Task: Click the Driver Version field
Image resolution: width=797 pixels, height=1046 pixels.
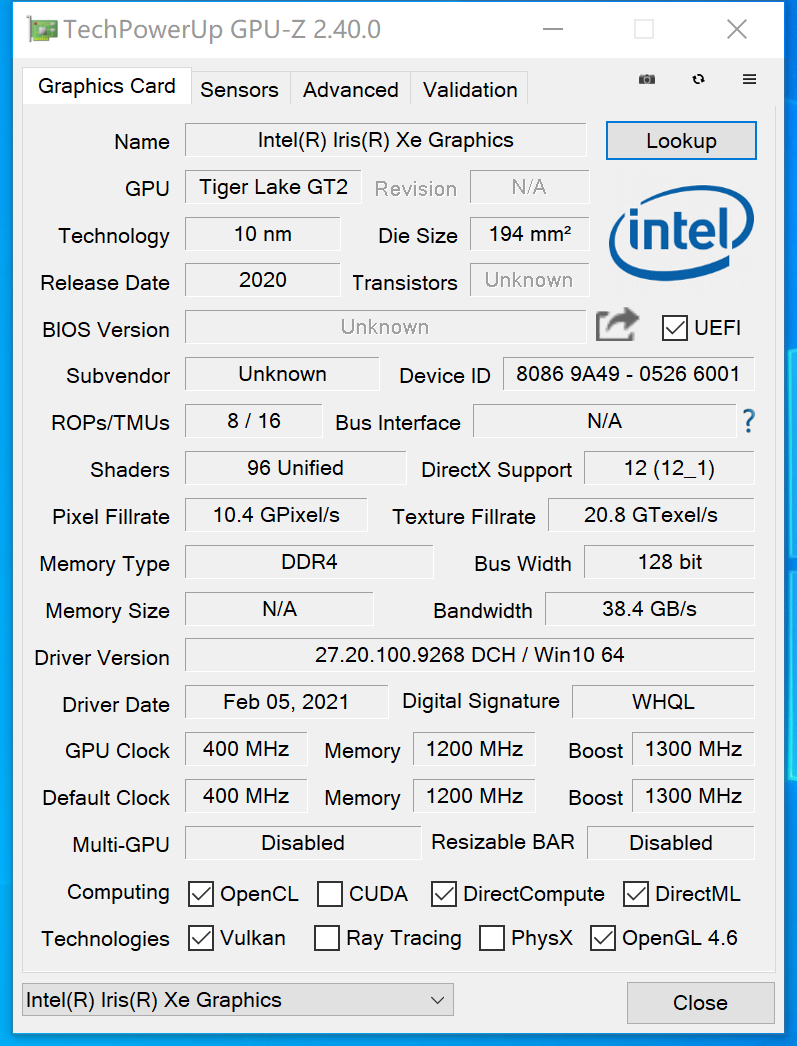Action: pyautogui.click(x=469, y=655)
